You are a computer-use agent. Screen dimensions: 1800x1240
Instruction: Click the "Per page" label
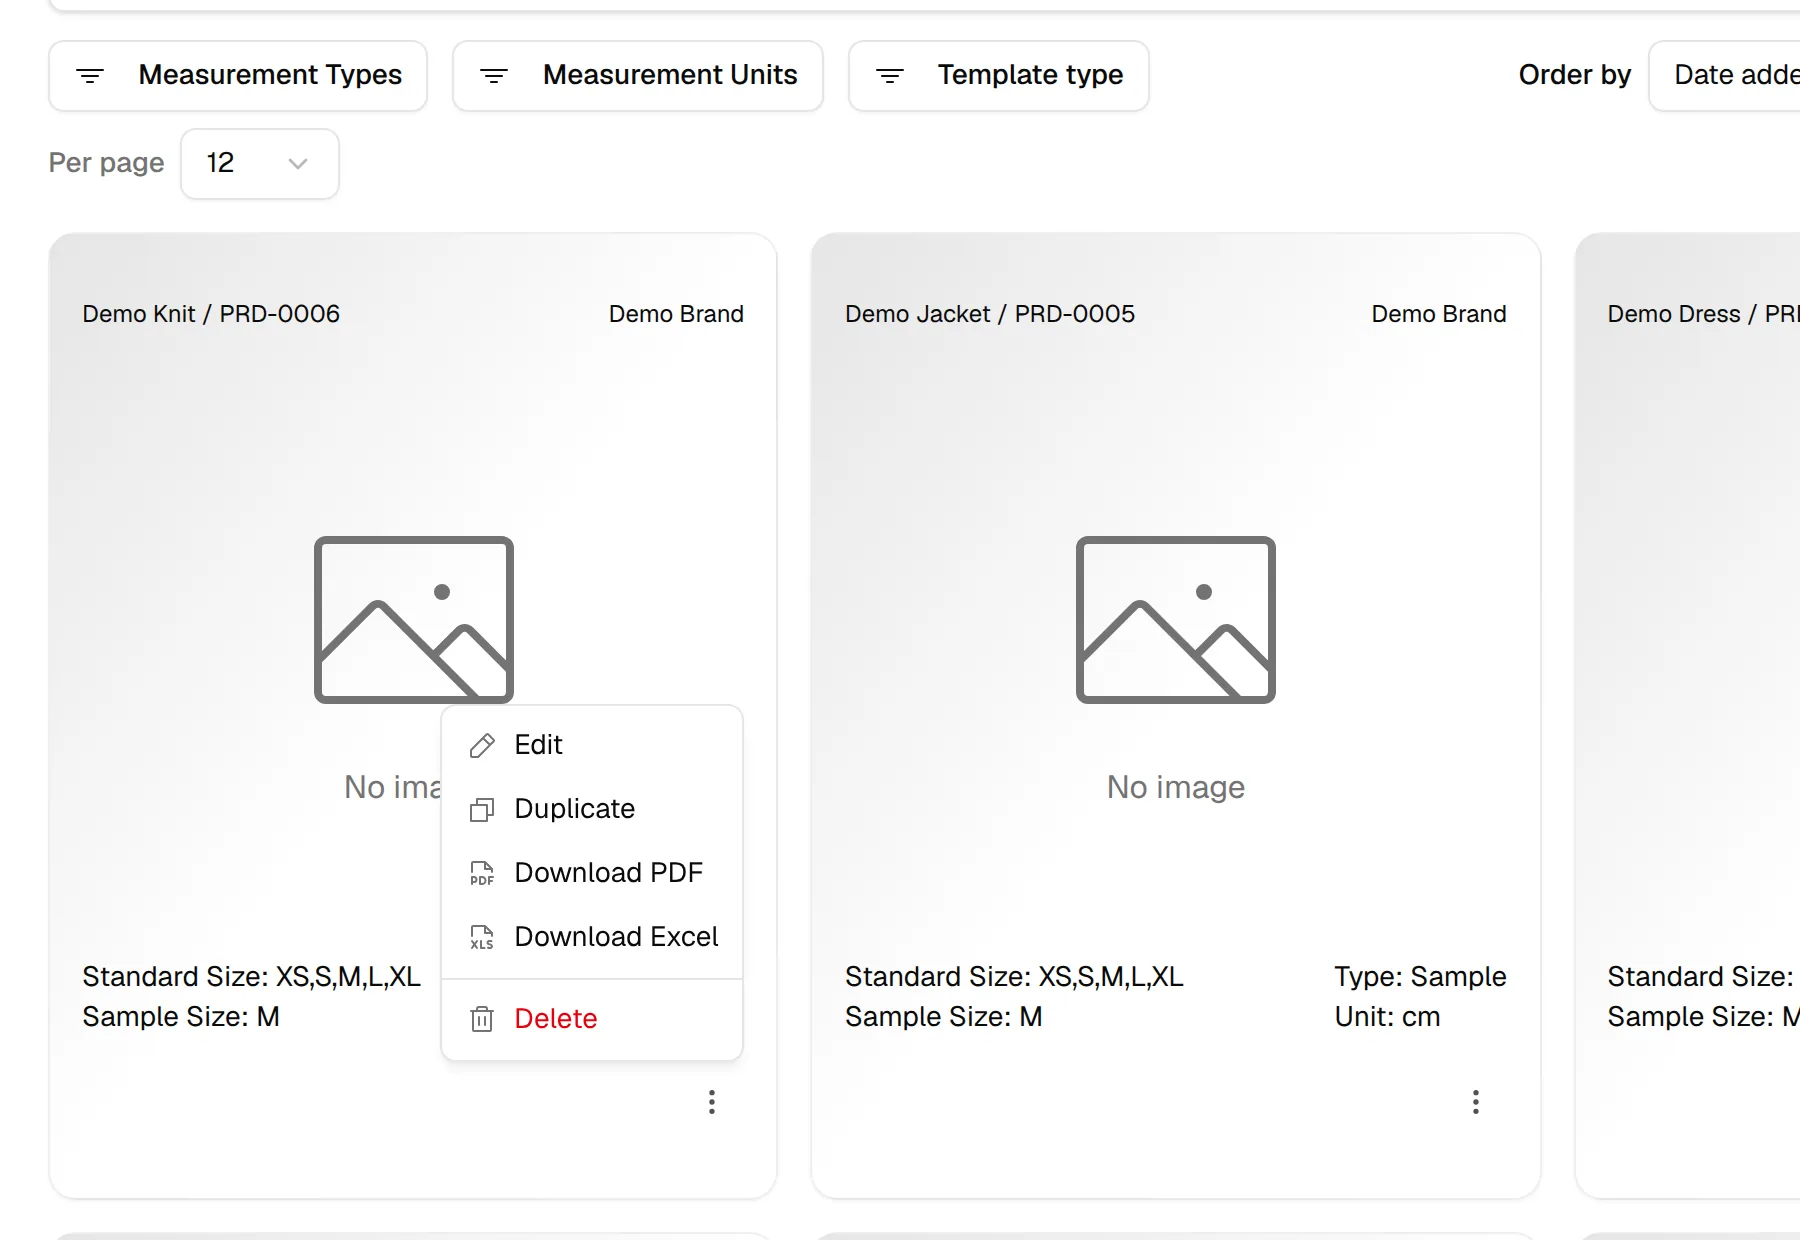coord(106,163)
